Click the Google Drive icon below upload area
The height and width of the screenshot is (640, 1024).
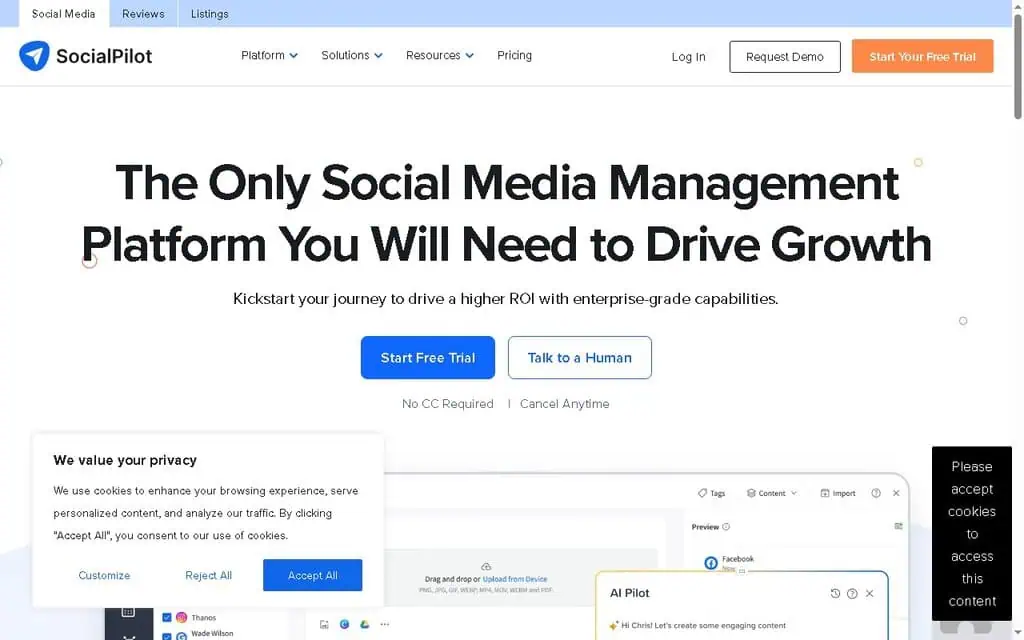[364, 624]
